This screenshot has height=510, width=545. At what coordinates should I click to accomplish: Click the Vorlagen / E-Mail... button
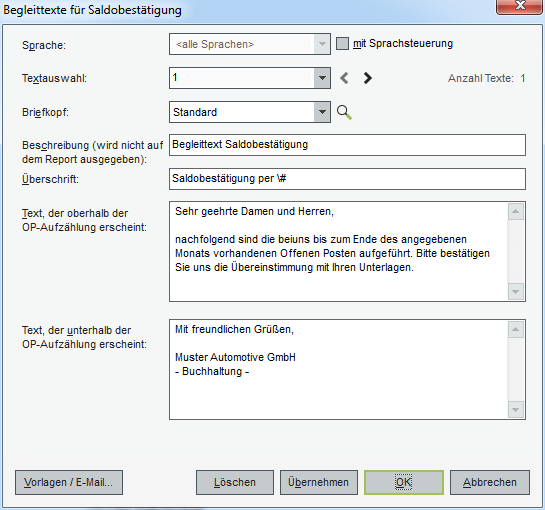pos(69,482)
